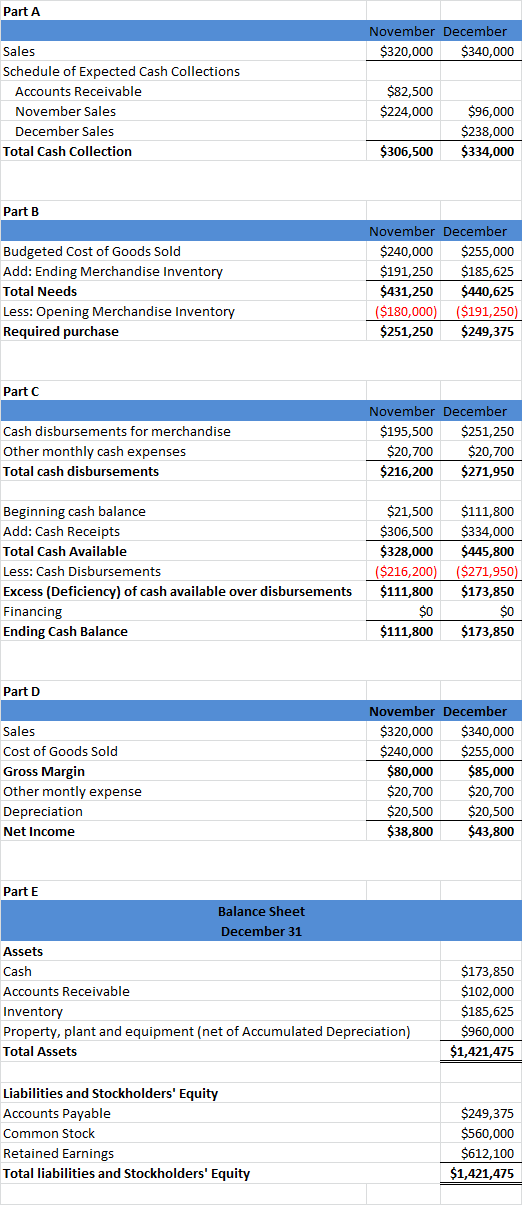Screen dimensions: 522x1205
Task: Select the 'Part D' heading
Action: pyautogui.click(x=22, y=691)
